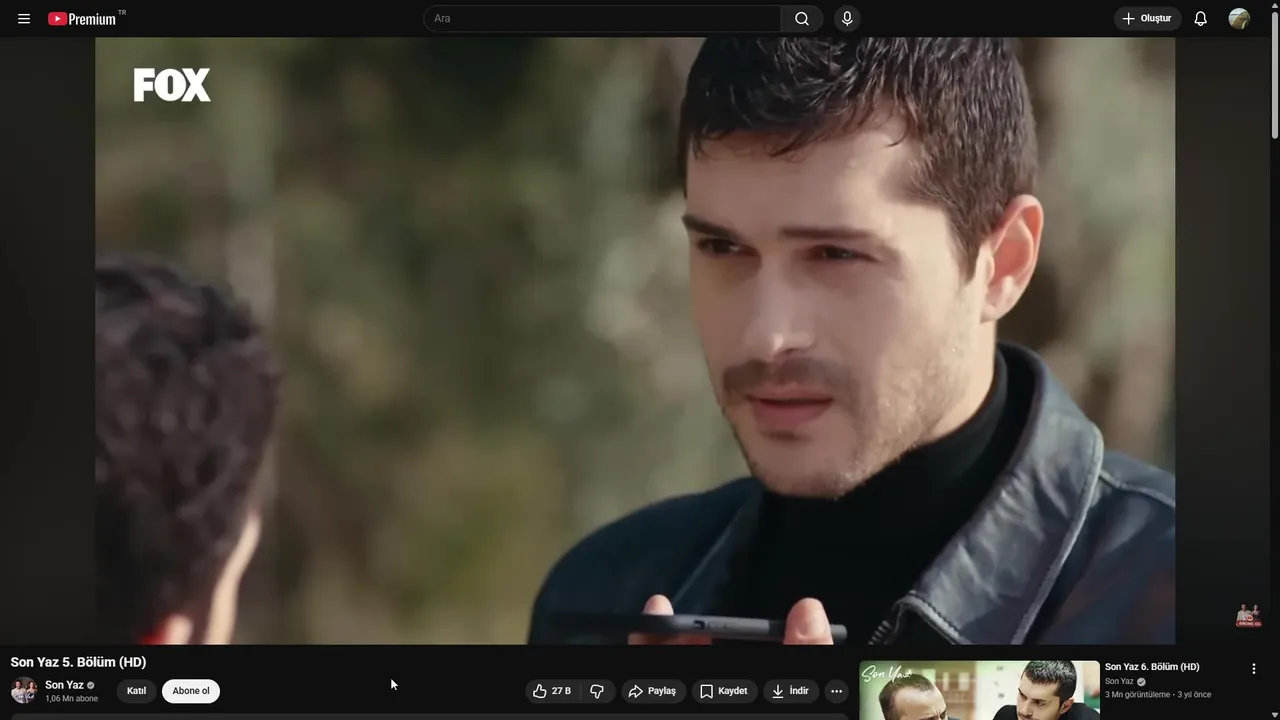Open the hamburger guide menu
Image resolution: width=1280 pixels, height=720 pixels.
tap(24, 19)
